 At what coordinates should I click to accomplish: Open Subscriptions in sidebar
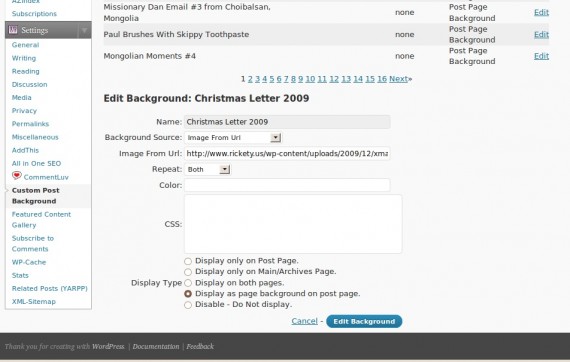click(x=34, y=14)
